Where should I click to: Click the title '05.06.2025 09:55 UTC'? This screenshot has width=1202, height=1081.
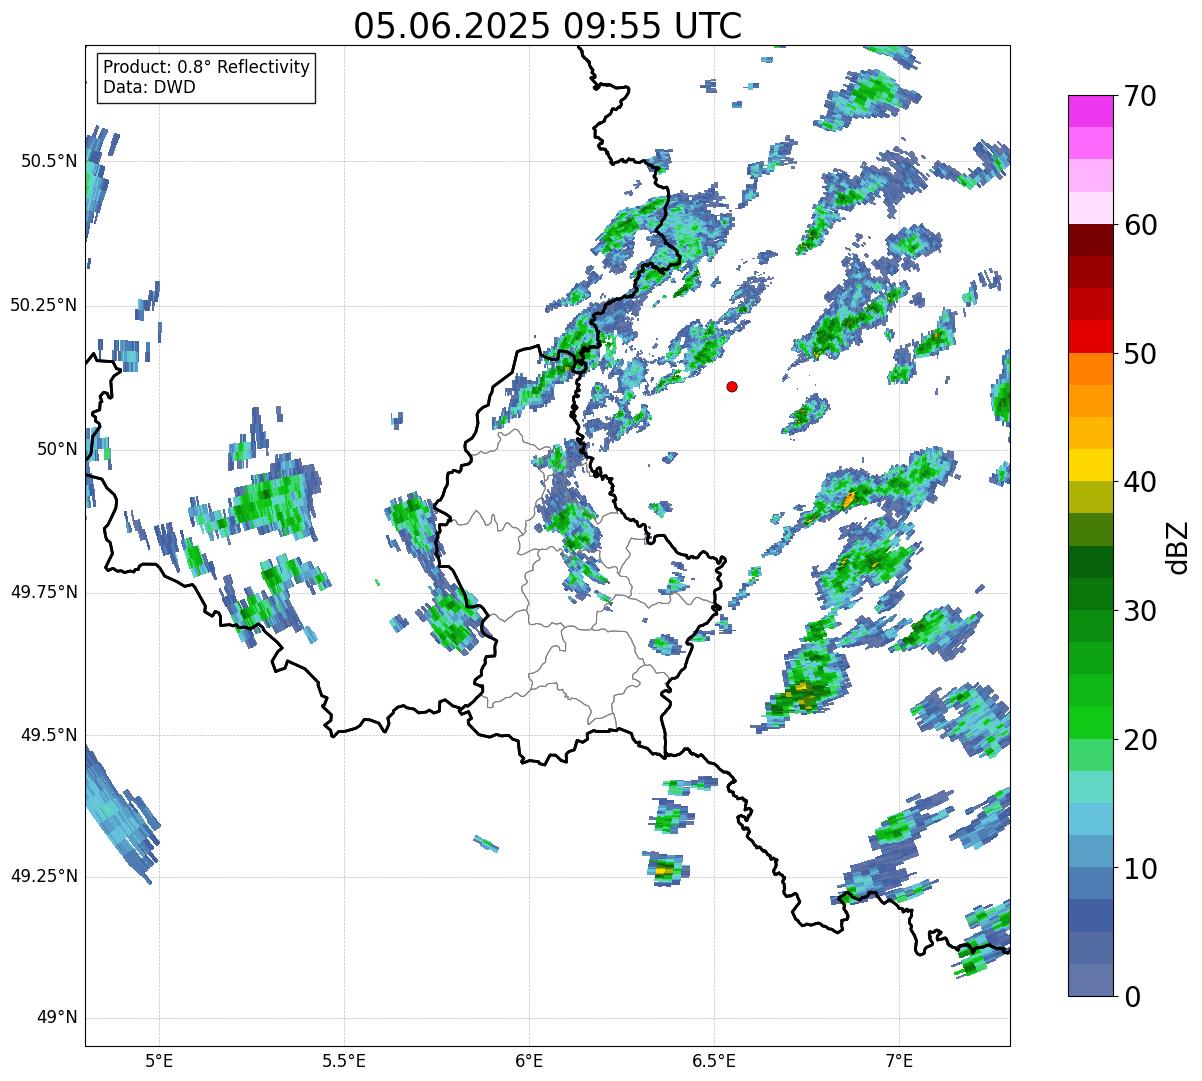[548, 25]
